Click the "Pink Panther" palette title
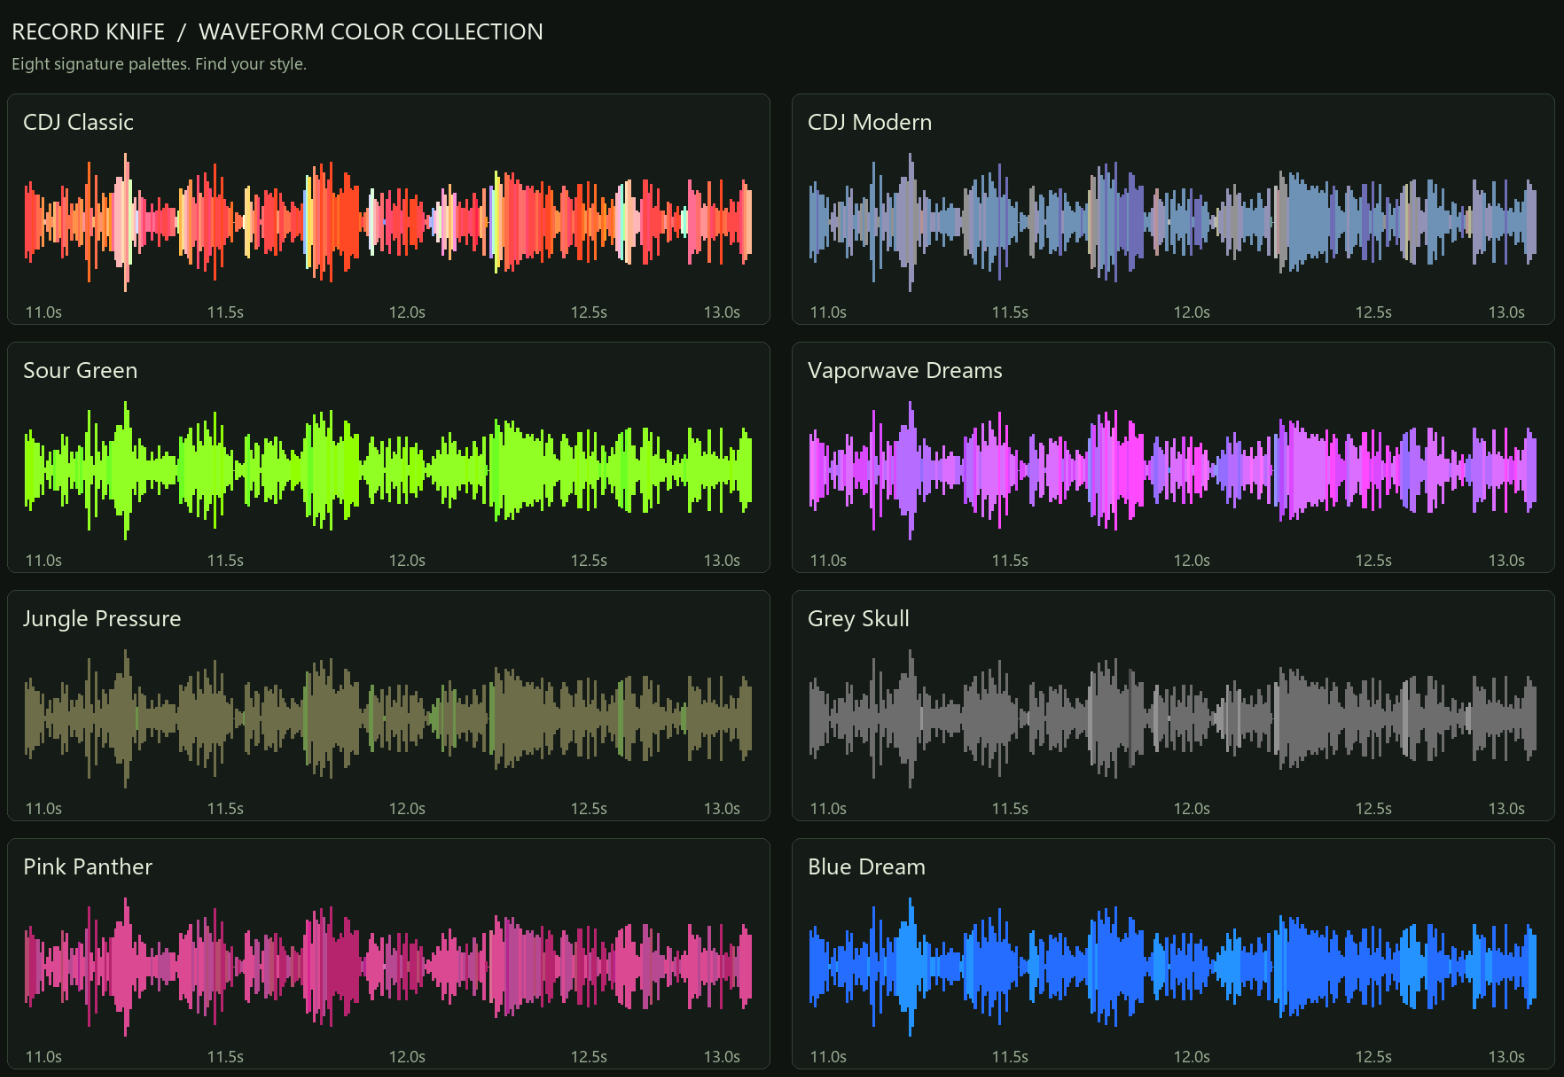The image size is (1564, 1077). coord(88,867)
